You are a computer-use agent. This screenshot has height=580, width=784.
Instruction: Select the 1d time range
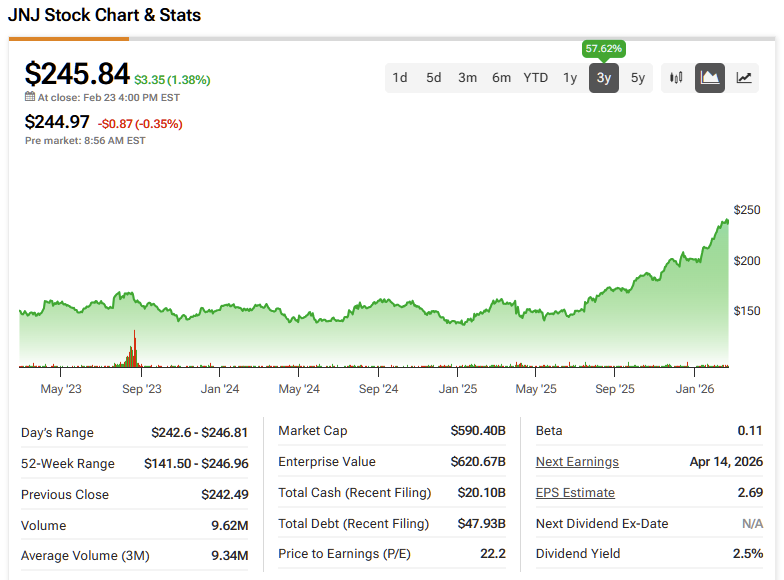point(400,78)
